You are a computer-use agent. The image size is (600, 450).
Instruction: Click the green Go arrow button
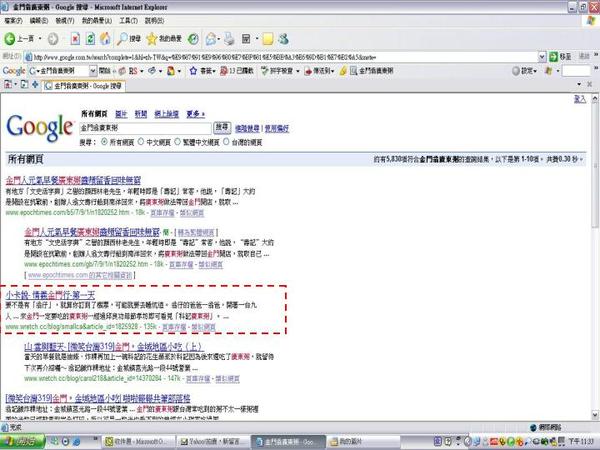click(553, 57)
